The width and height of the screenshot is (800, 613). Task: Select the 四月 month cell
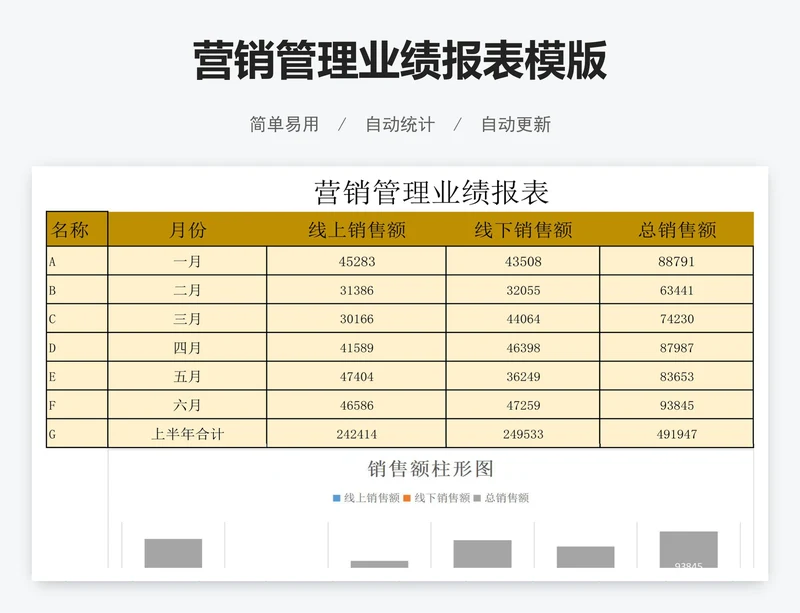187,348
